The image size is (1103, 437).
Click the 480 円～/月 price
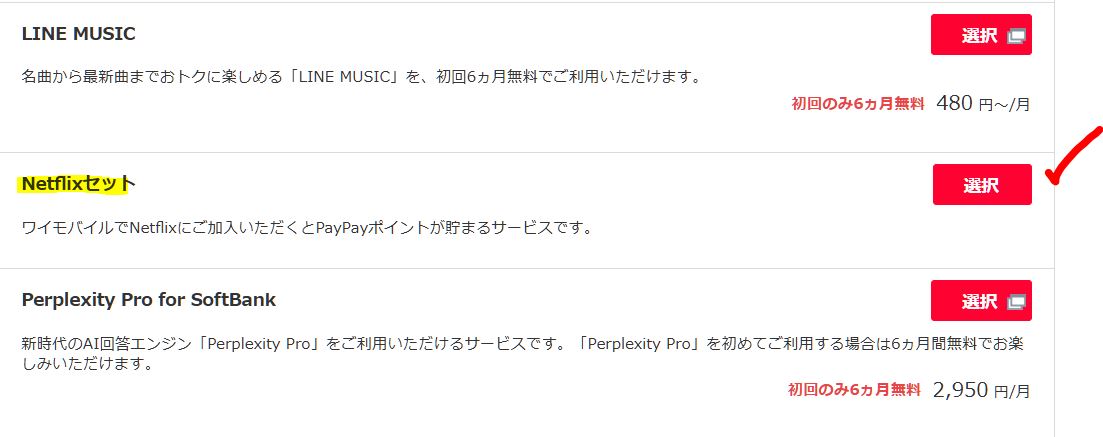(x=983, y=103)
